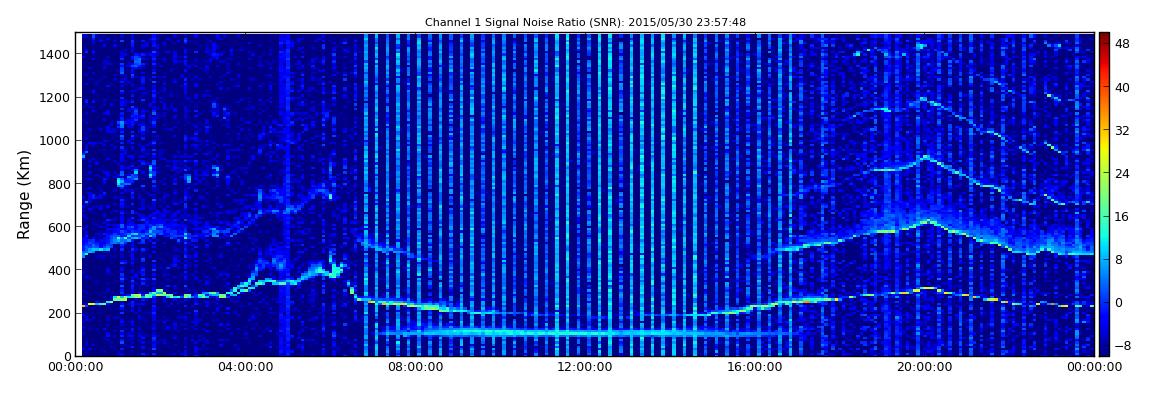Click the colorbar value -8
The image size is (1150, 407).
(1122, 345)
